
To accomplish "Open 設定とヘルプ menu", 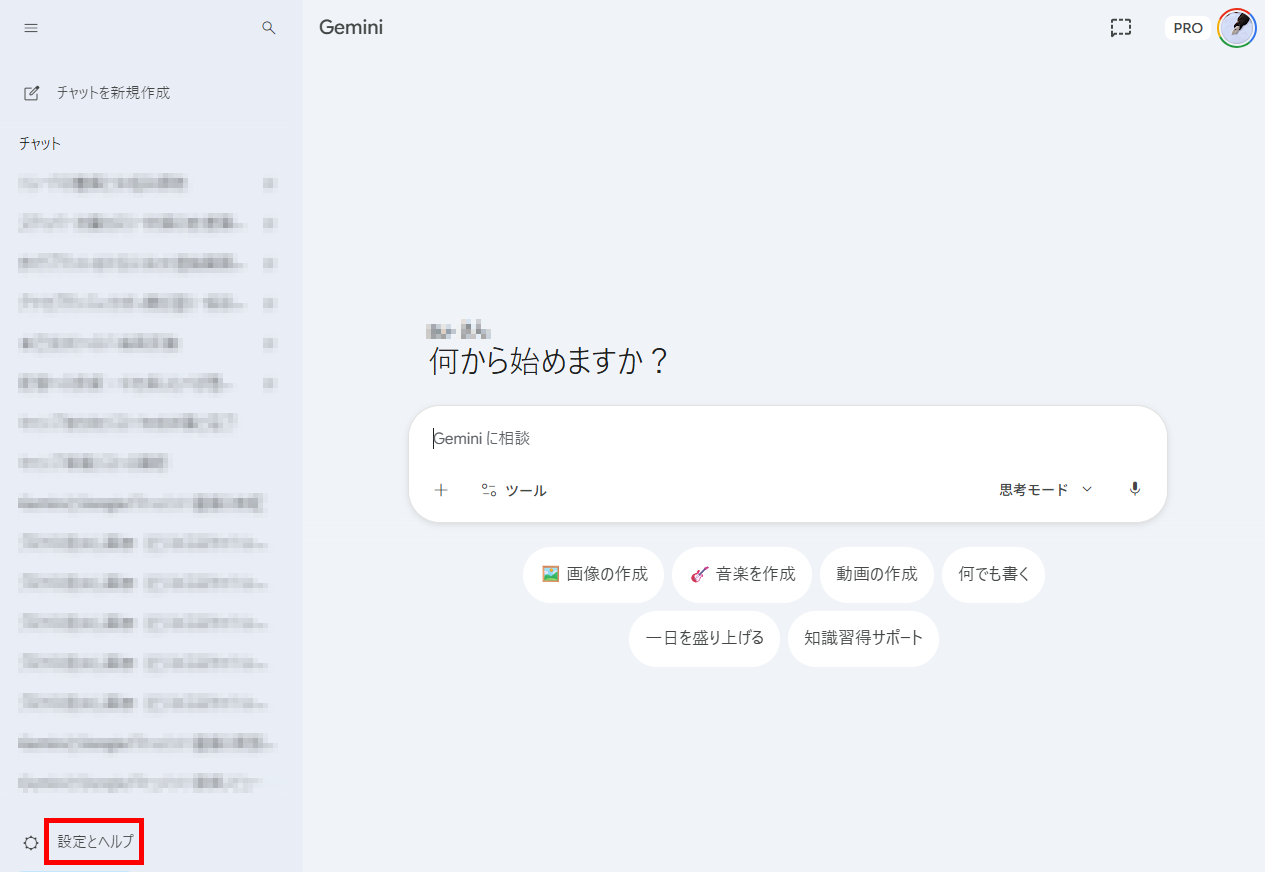I will [x=95, y=842].
